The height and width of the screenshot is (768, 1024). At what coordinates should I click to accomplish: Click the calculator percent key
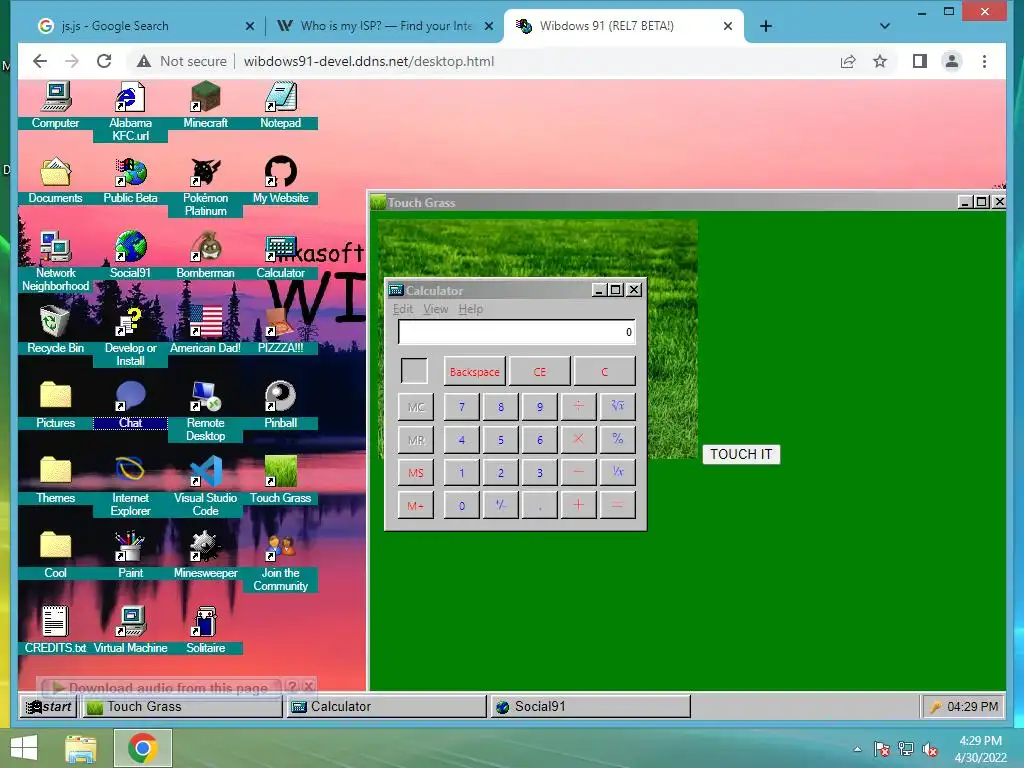[617, 440]
